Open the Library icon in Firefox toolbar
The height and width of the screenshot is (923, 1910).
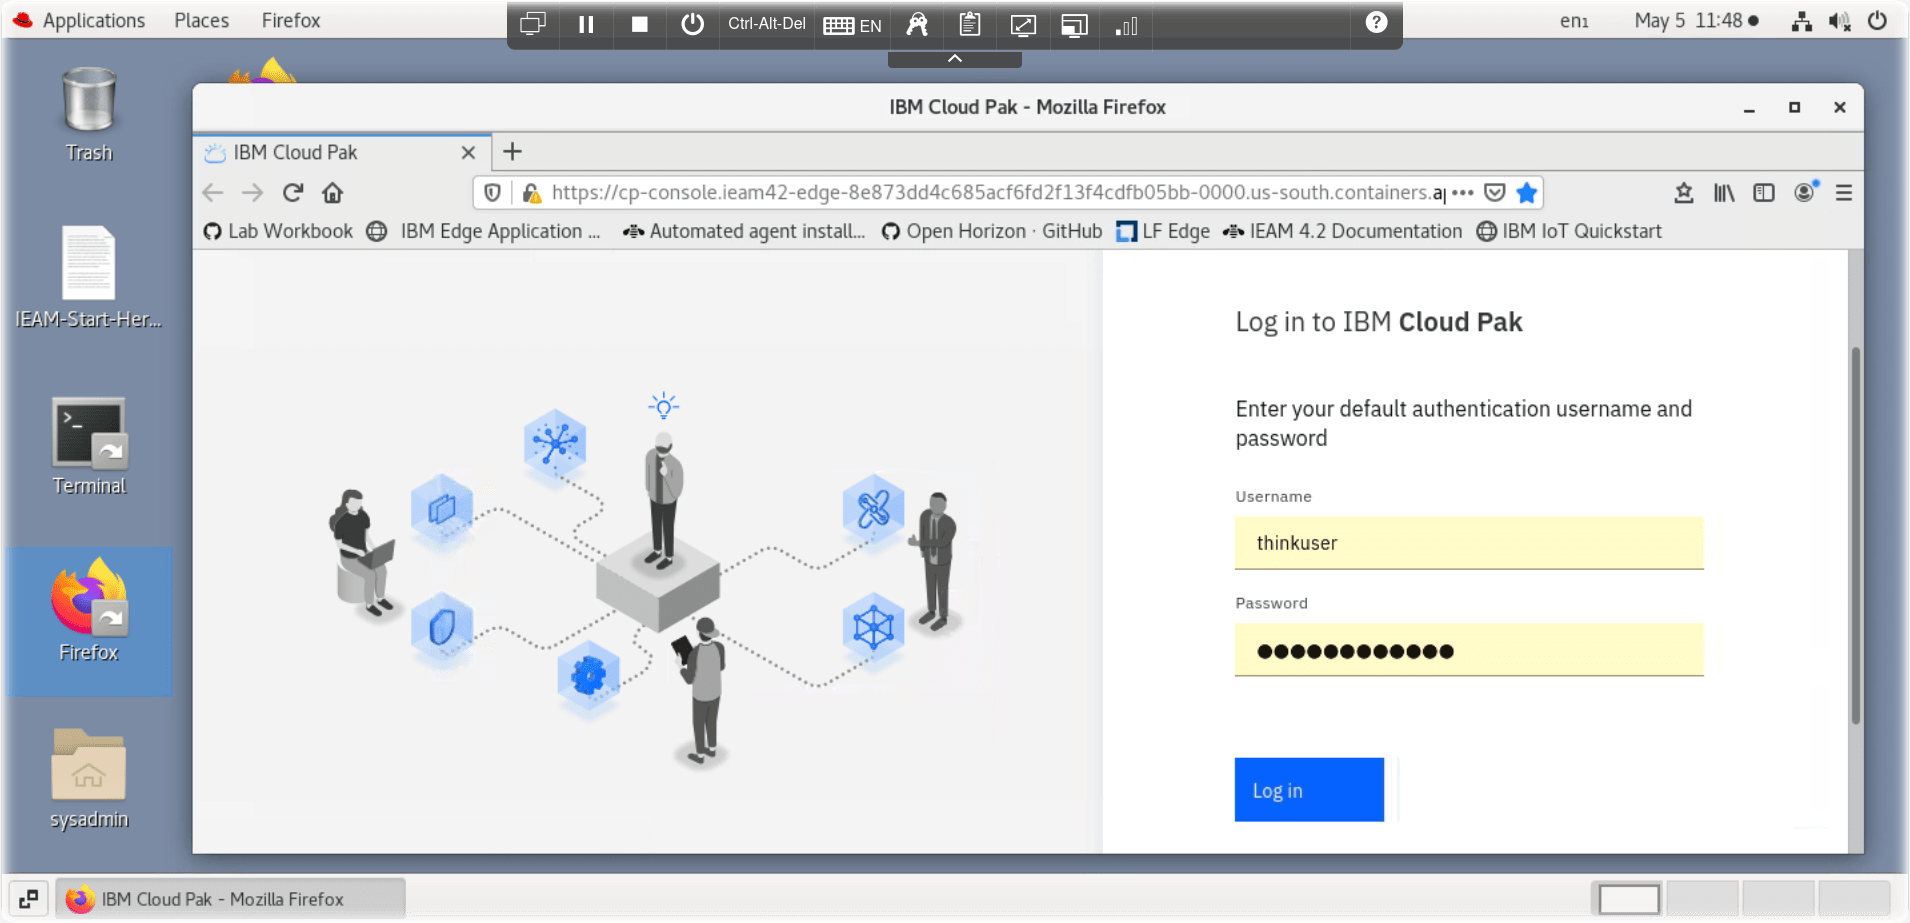[1724, 192]
